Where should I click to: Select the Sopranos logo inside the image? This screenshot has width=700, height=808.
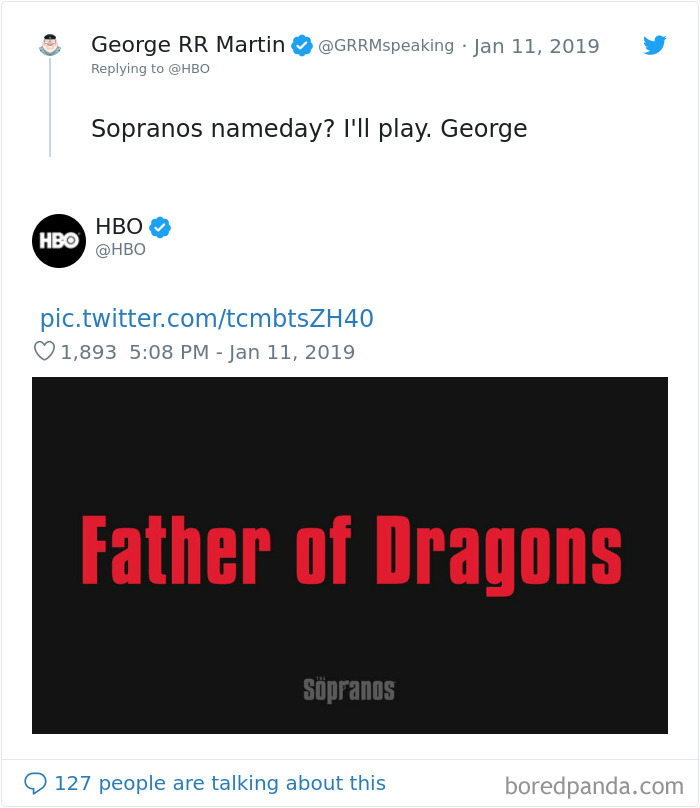pyautogui.click(x=350, y=688)
